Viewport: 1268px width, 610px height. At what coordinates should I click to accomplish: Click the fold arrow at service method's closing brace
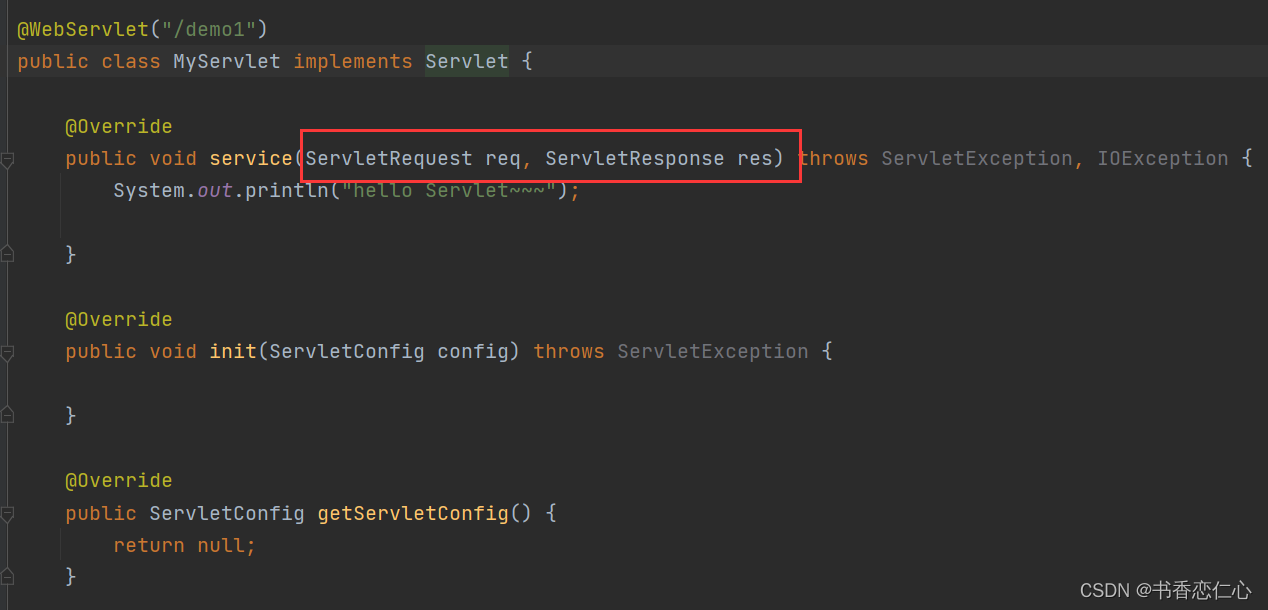pyautogui.click(x=7, y=253)
